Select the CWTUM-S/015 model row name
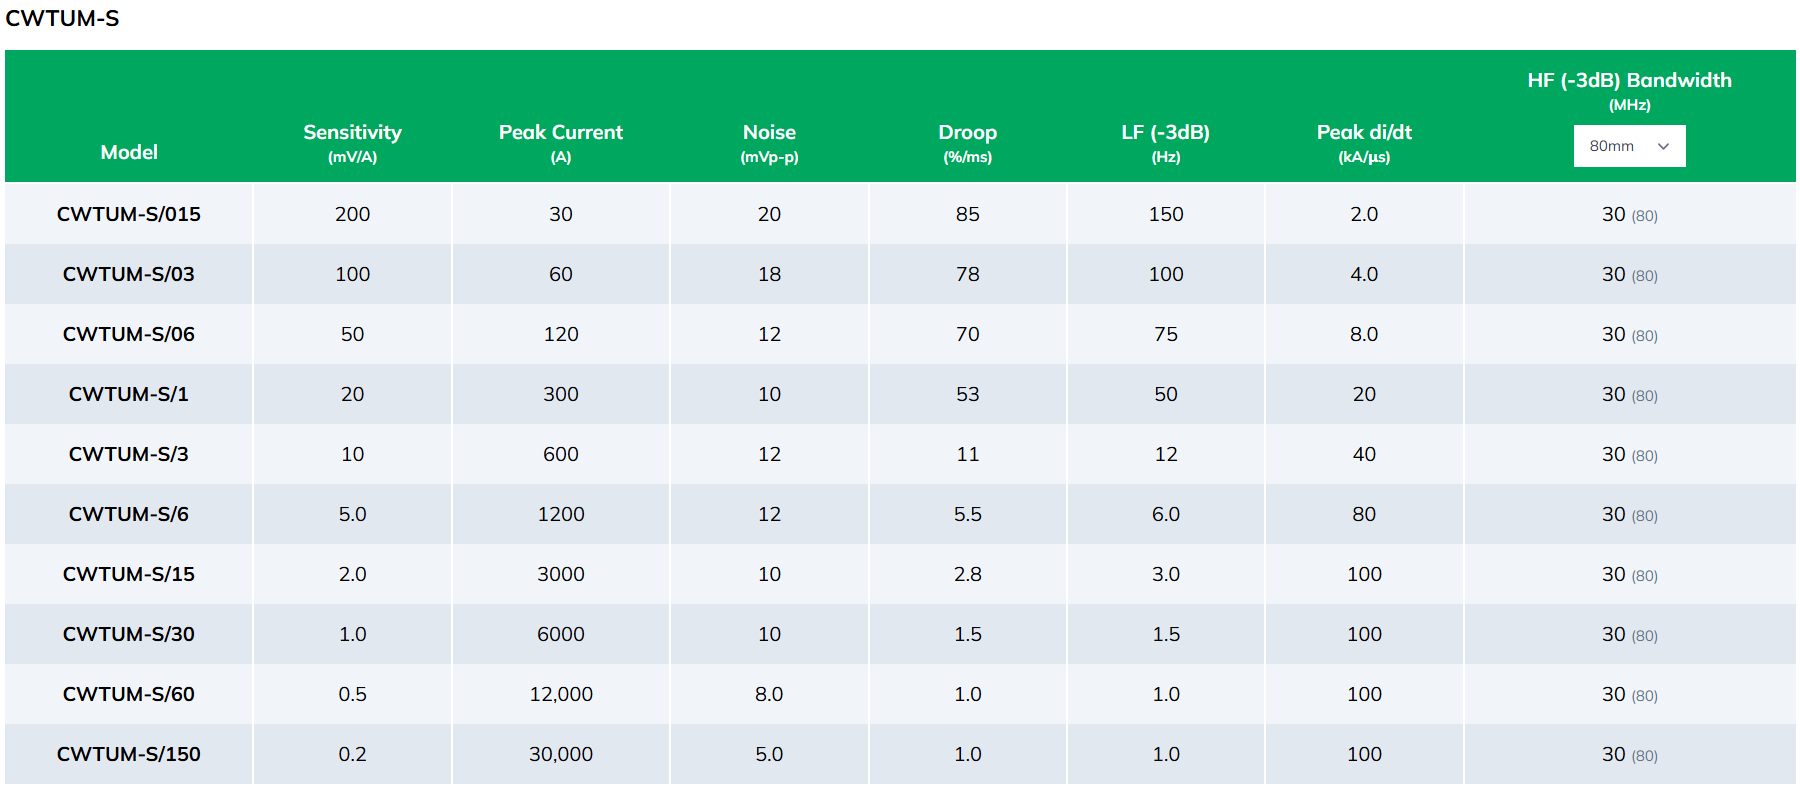This screenshot has height=792, width=1800. [x=129, y=214]
